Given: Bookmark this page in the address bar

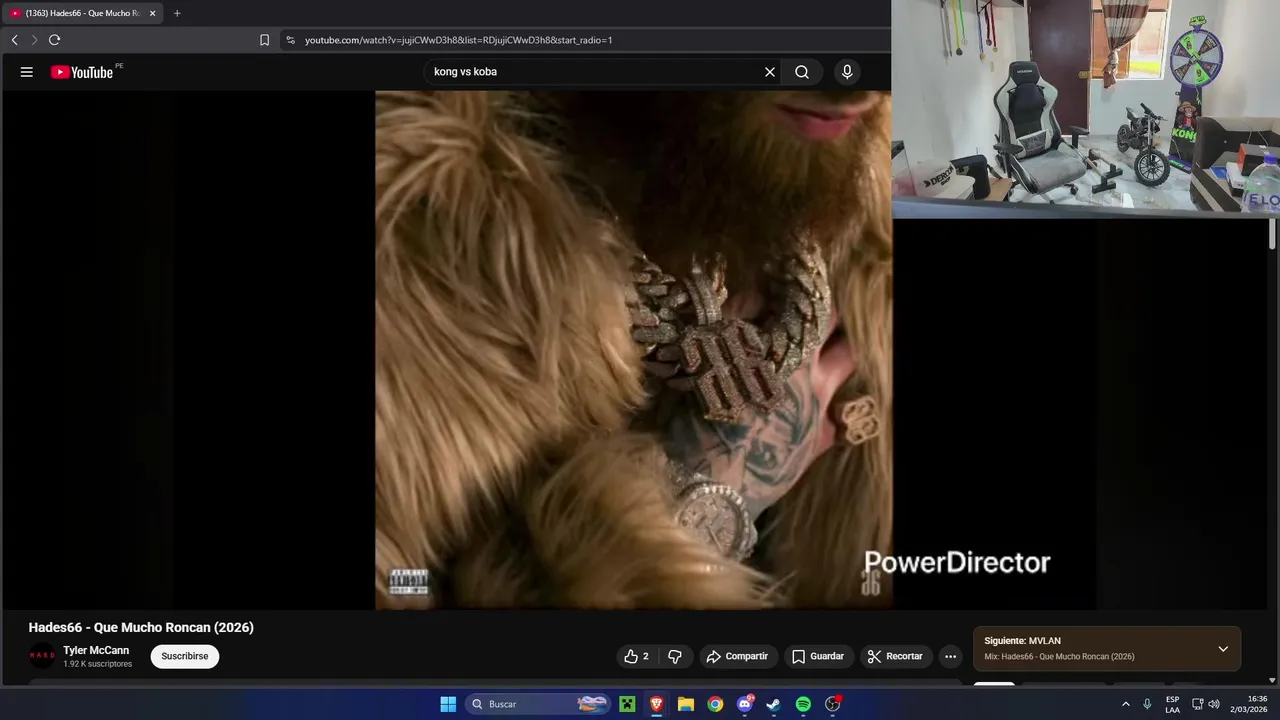Looking at the screenshot, I should [x=264, y=40].
